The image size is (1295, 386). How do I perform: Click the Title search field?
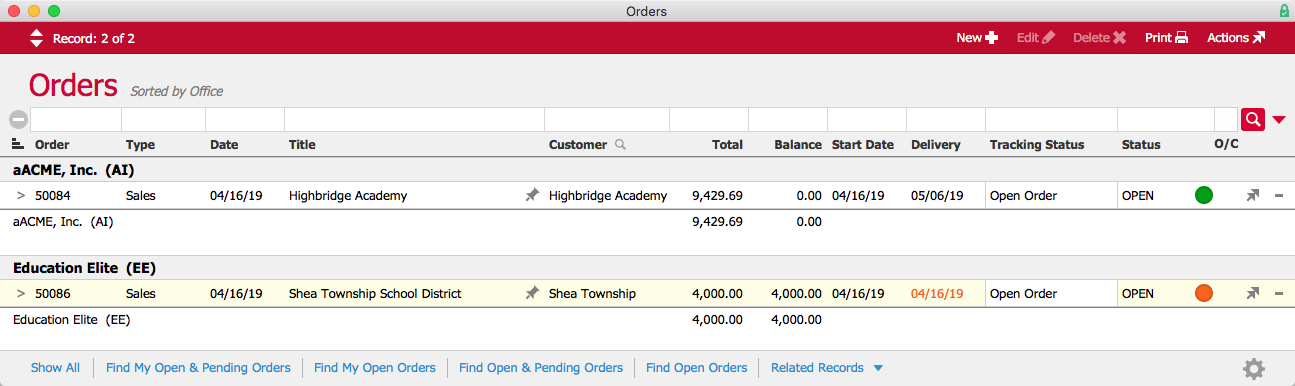pyautogui.click(x=414, y=120)
